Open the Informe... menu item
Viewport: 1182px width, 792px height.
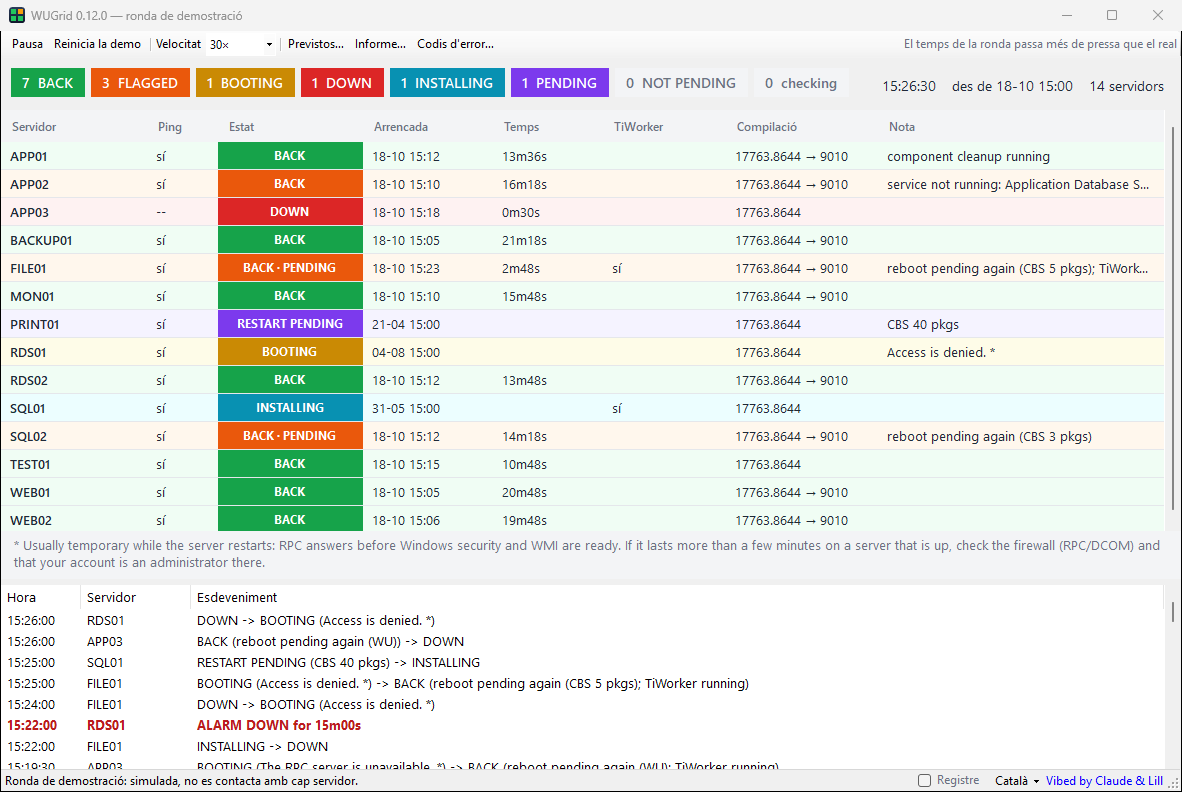click(x=380, y=44)
